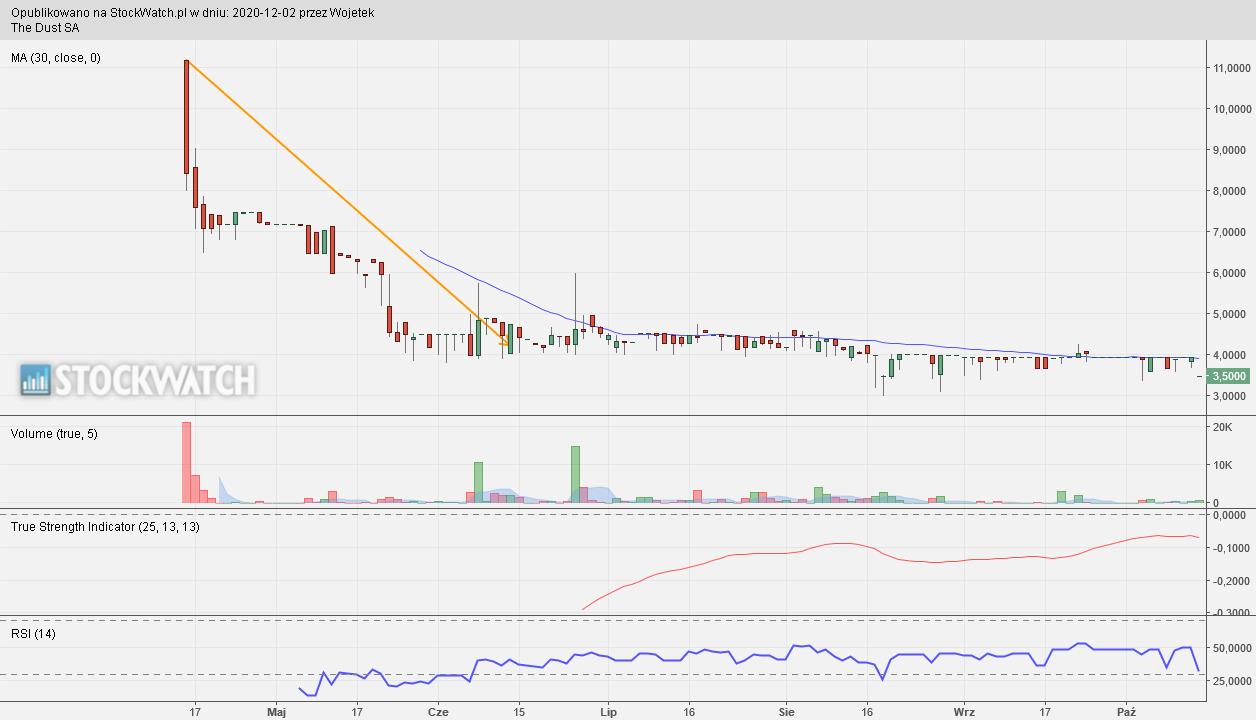The height and width of the screenshot is (720, 1256).
Task: Click the 4,0000 price axis label
Action: (1231, 355)
